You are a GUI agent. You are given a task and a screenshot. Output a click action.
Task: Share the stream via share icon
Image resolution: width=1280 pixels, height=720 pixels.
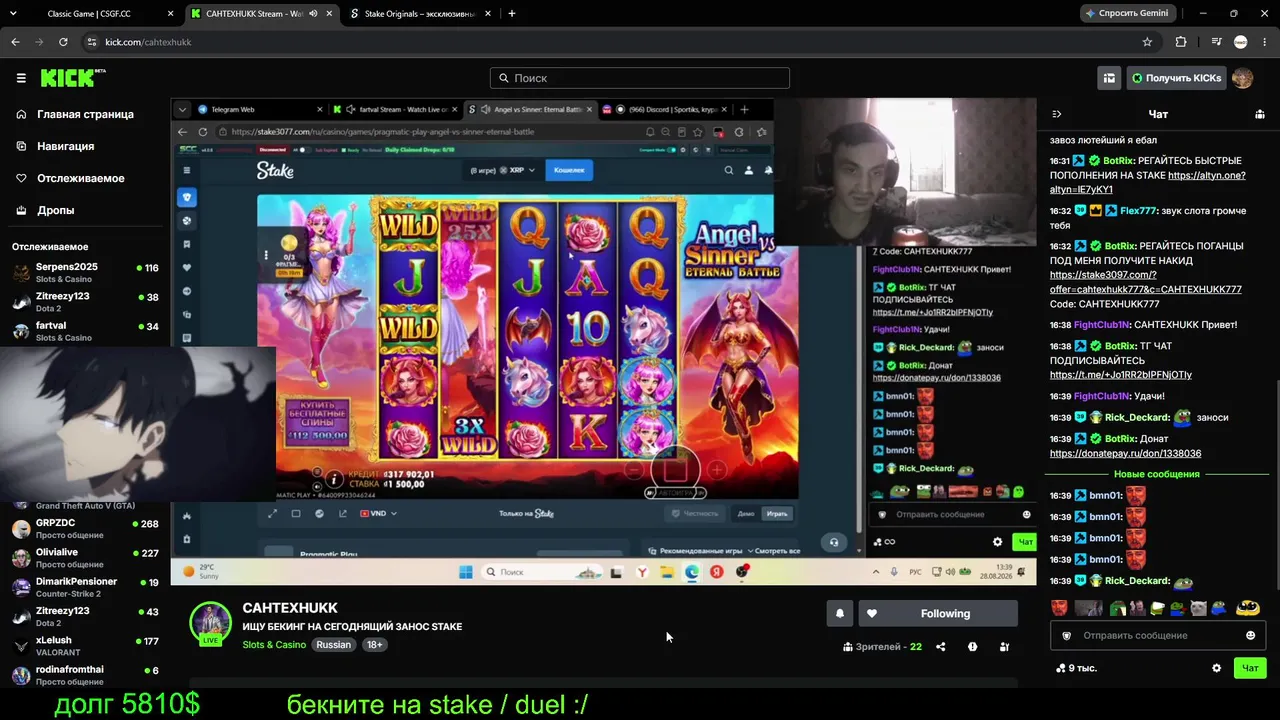point(940,647)
